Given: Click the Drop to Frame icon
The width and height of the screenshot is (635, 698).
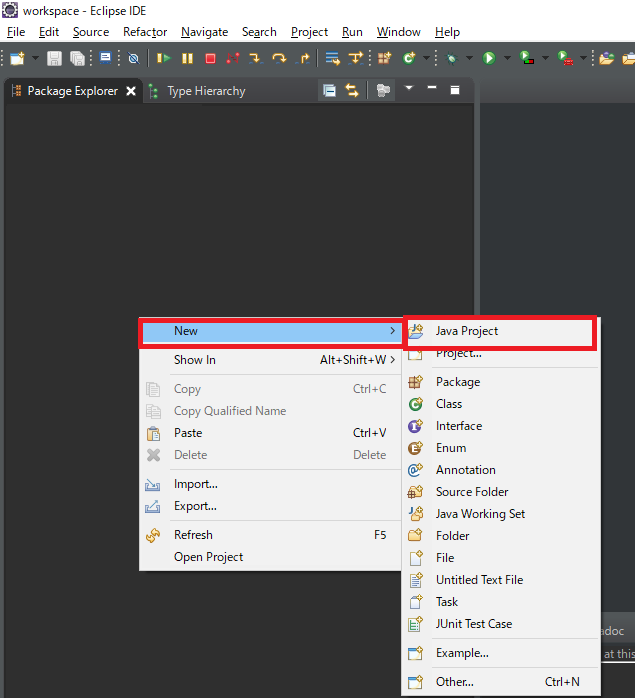Looking at the screenshot, I should [332, 58].
